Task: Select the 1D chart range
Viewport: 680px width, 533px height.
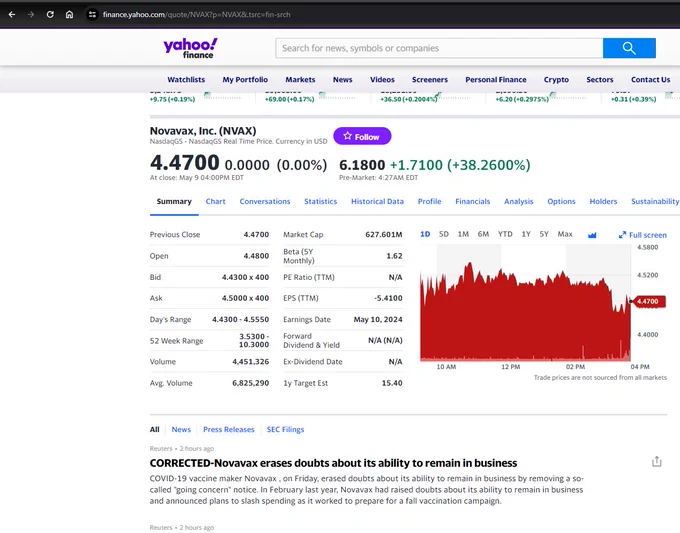Action: (425, 234)
